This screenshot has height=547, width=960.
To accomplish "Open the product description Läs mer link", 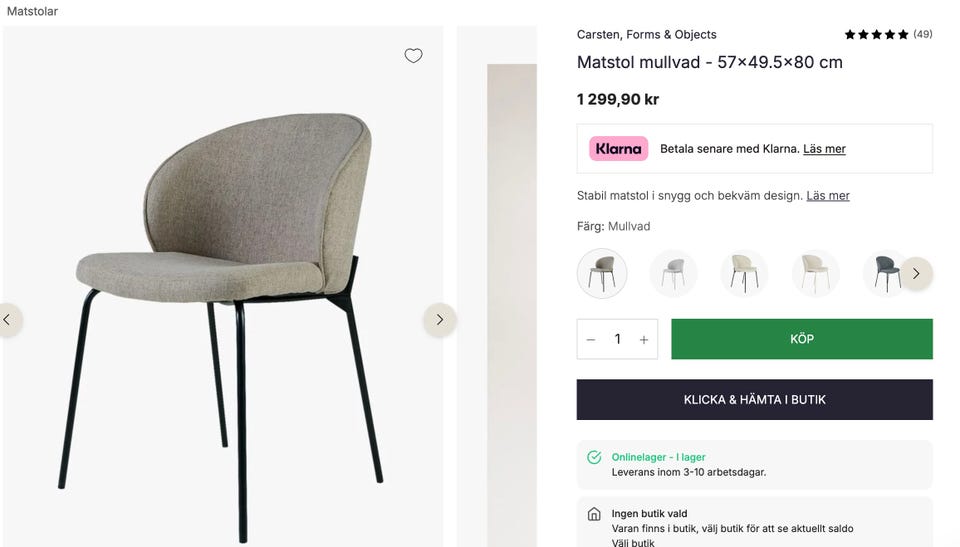I will [x=828, y=196].
